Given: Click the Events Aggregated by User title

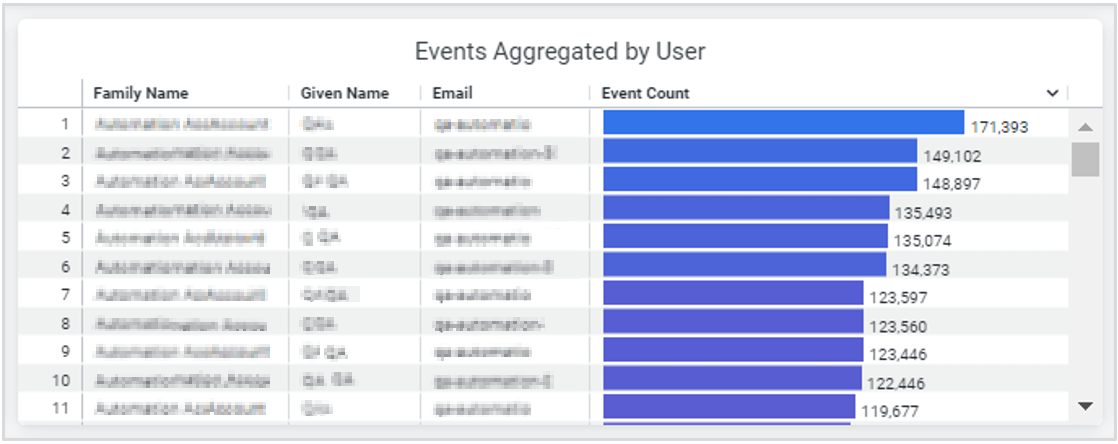Looking at the screenshot, I should [x=560, y=51].
